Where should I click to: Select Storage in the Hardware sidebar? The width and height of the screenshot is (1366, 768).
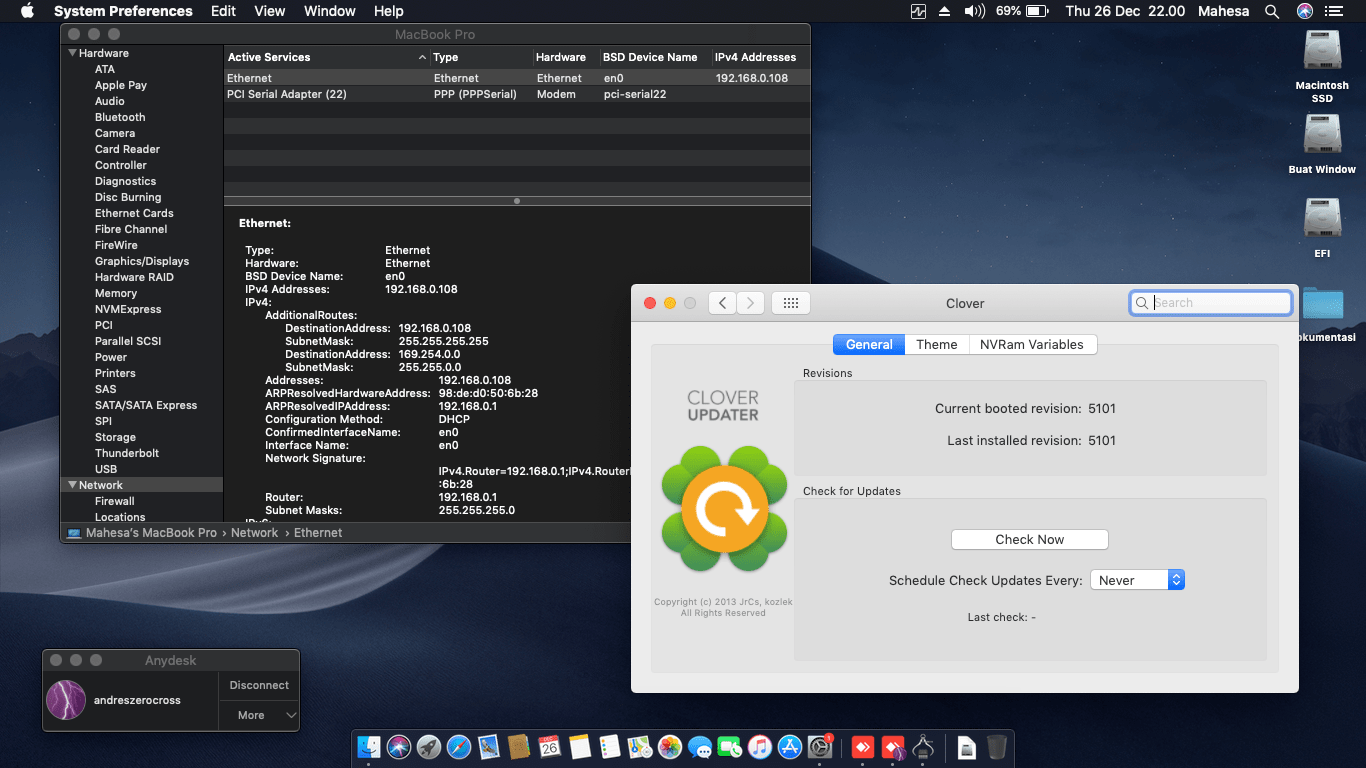[115, 437]
